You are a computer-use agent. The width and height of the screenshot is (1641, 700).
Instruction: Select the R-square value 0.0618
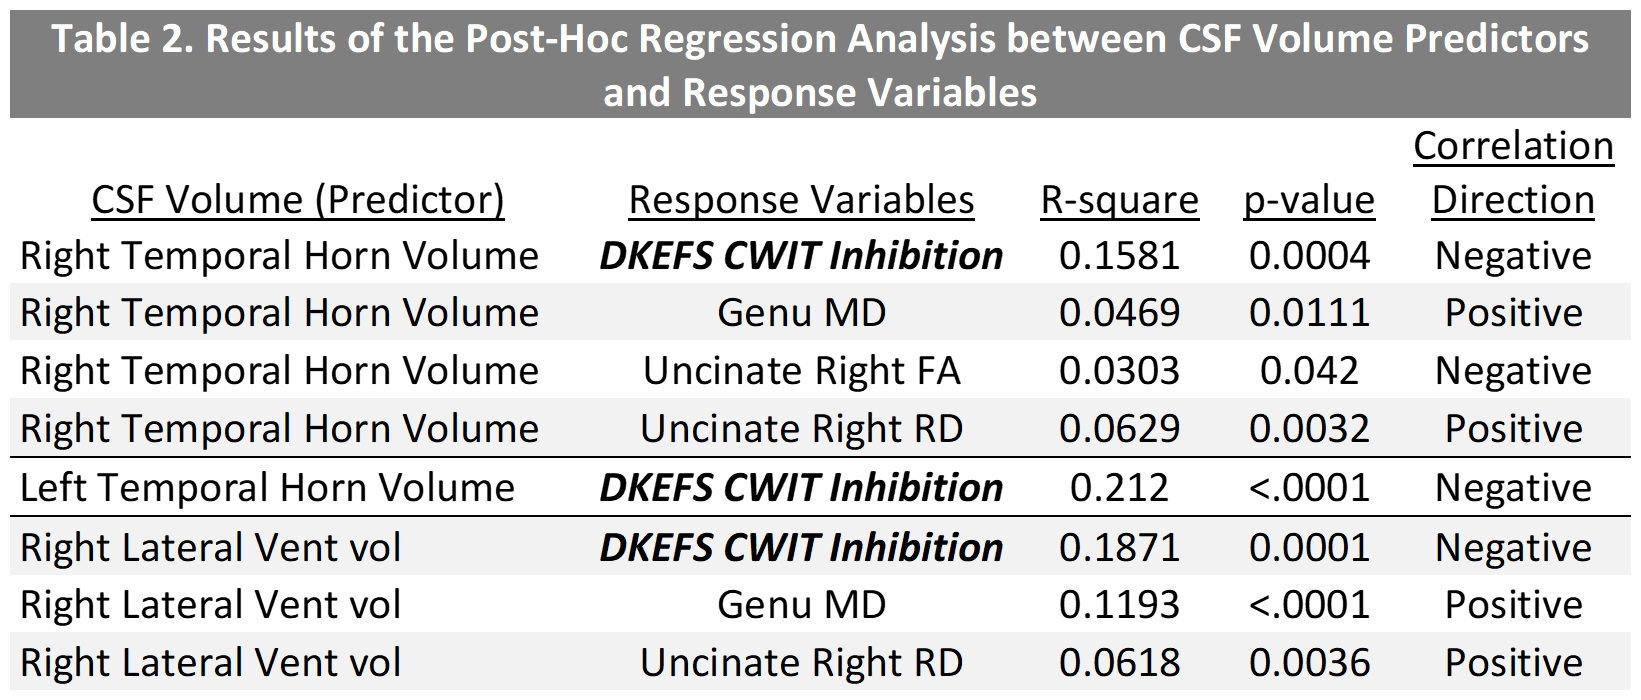1119,663
